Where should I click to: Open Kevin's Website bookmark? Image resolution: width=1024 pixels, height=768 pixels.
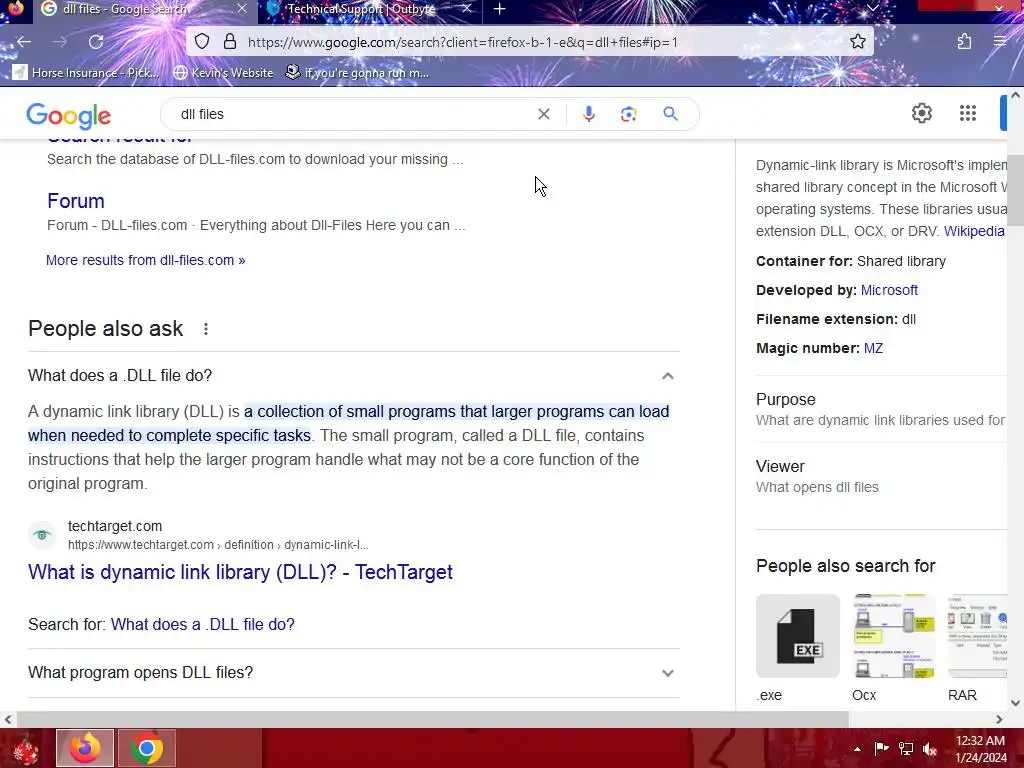pyautogui.click(x=223, y=72)
